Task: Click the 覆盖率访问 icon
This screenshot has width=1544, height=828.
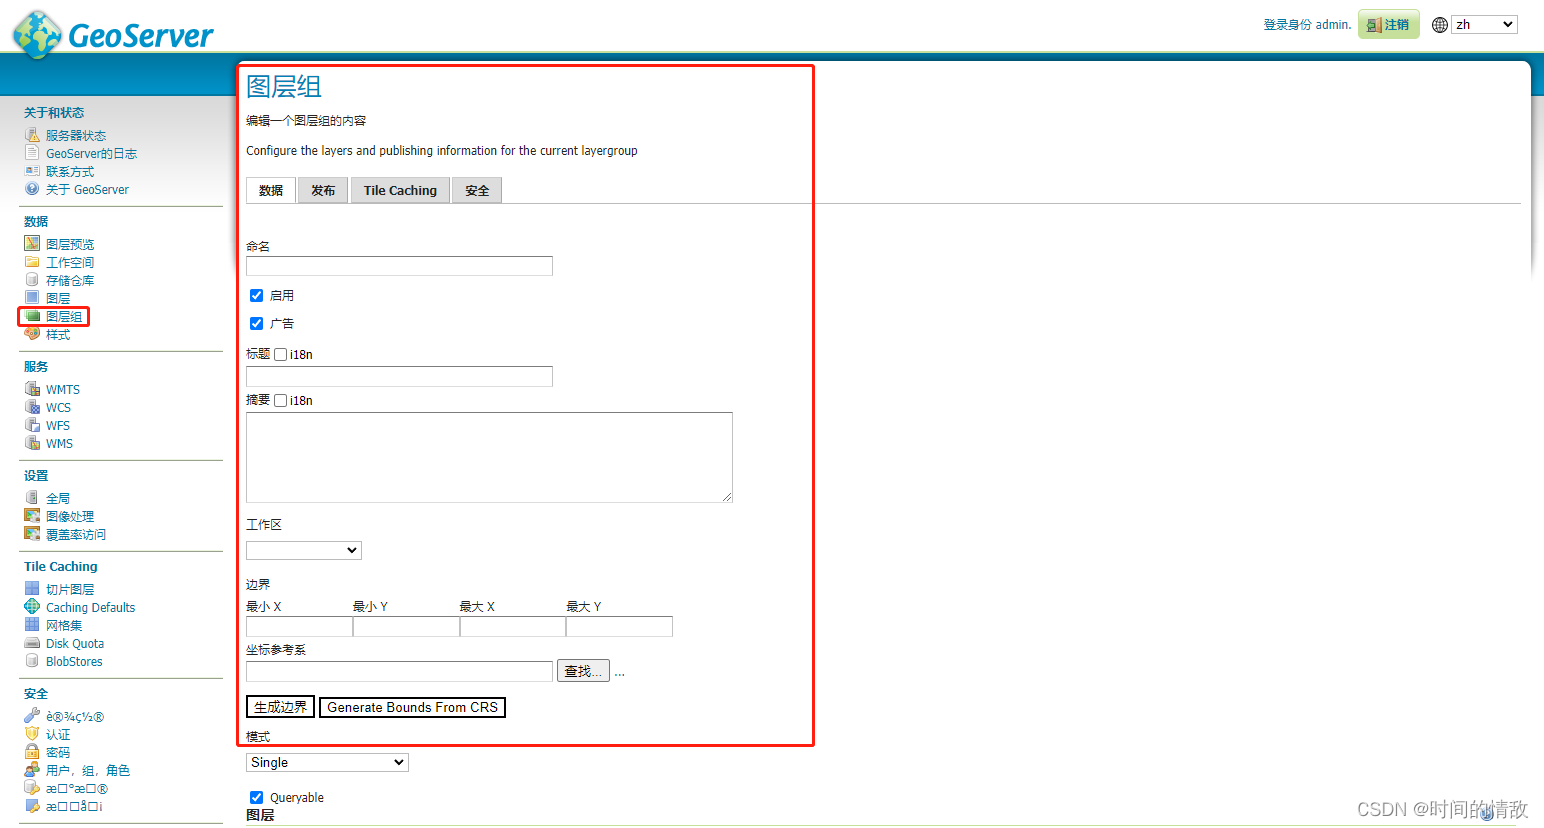Action: click(x=32, y=534)
